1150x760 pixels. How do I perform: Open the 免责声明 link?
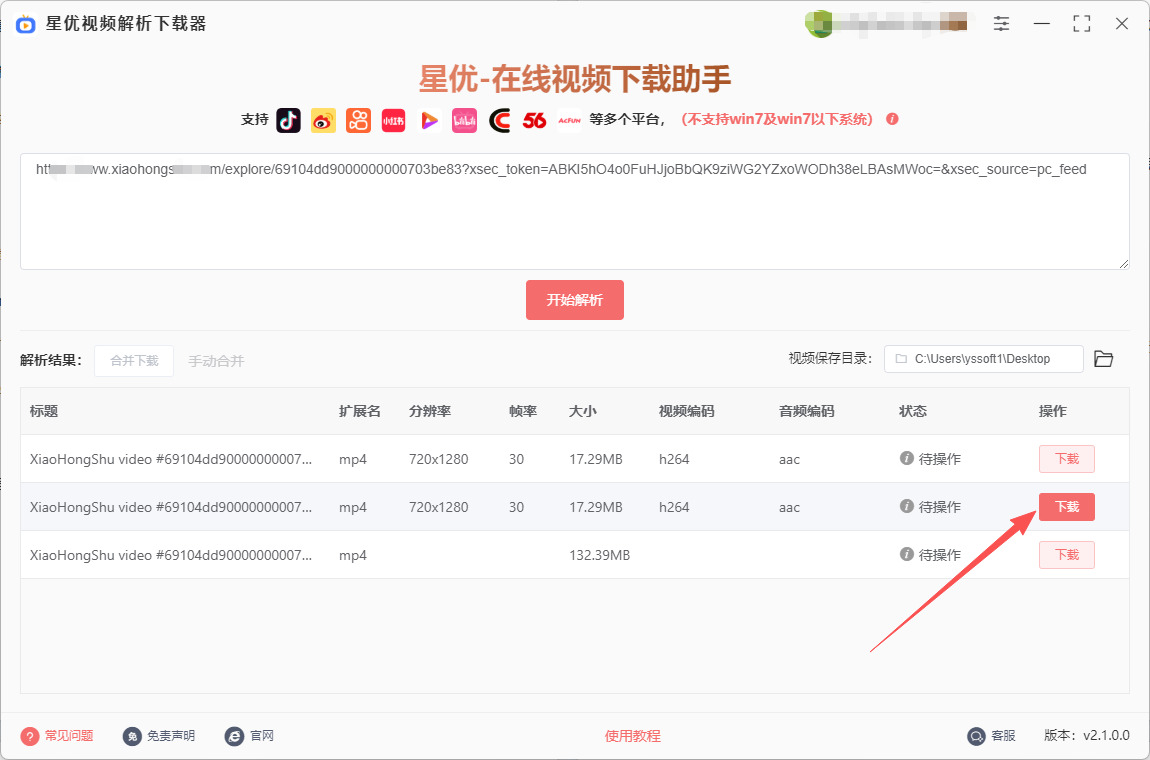pyautogui.click(x=171, y=736)
